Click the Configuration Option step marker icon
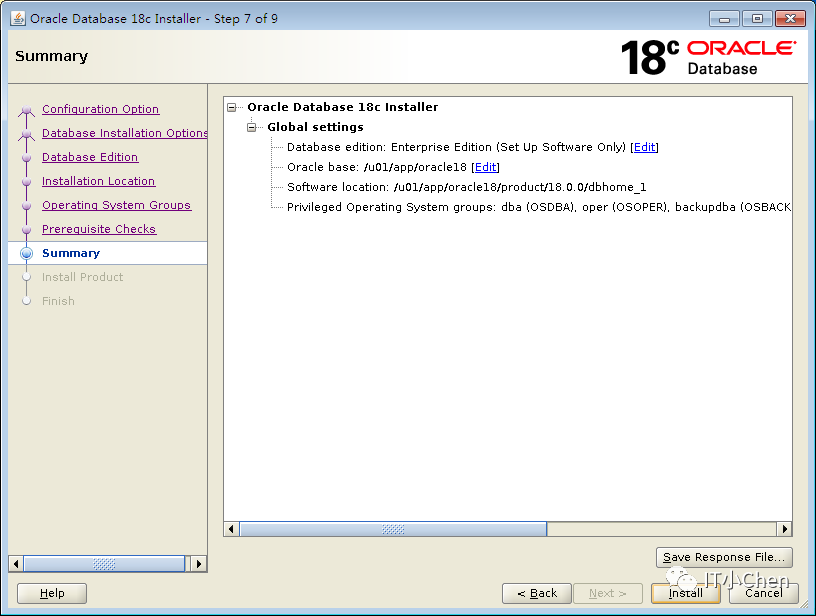The height and width of the screenshot is (616, 816). [x=27, y=110]
